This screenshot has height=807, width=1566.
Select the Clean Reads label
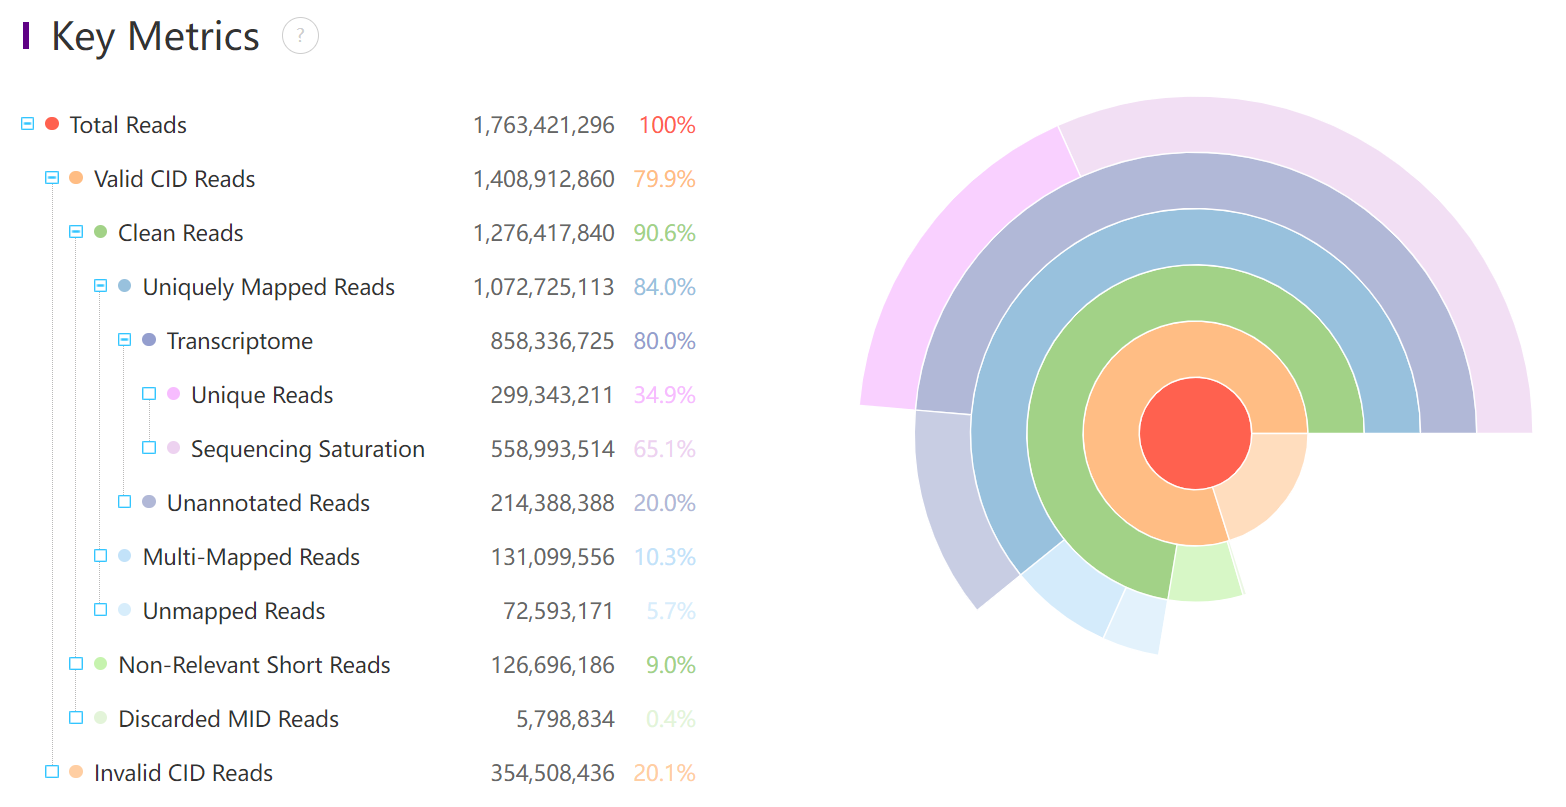[181, 233]
